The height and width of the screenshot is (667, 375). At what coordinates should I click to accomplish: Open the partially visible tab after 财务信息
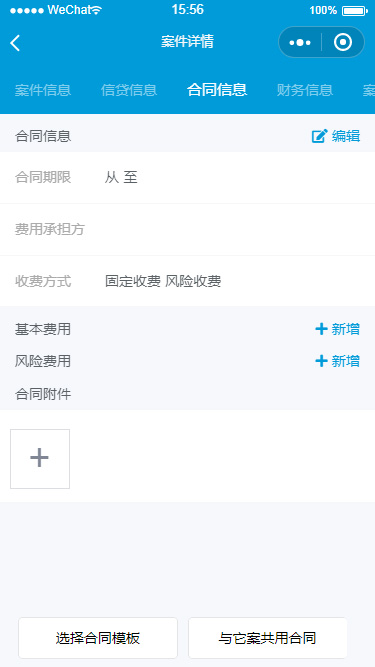click(369, 90)
